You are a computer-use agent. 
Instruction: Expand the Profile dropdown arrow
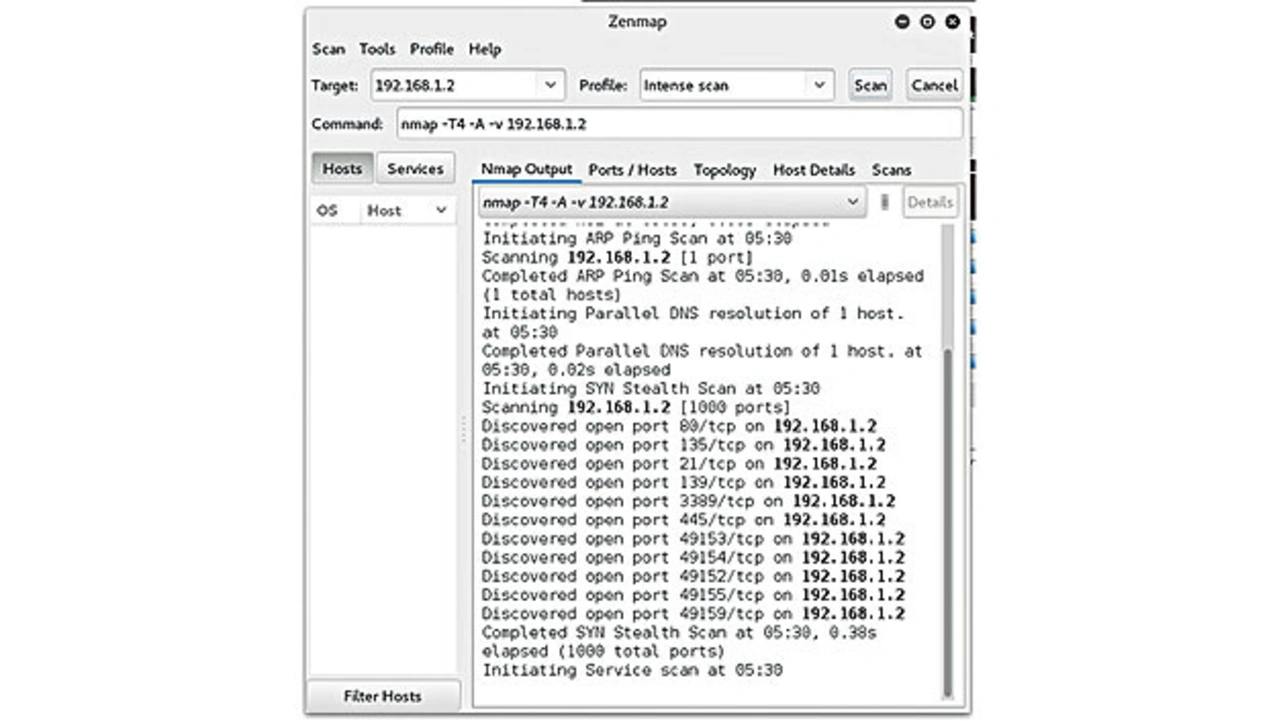[x=820, y=86]
